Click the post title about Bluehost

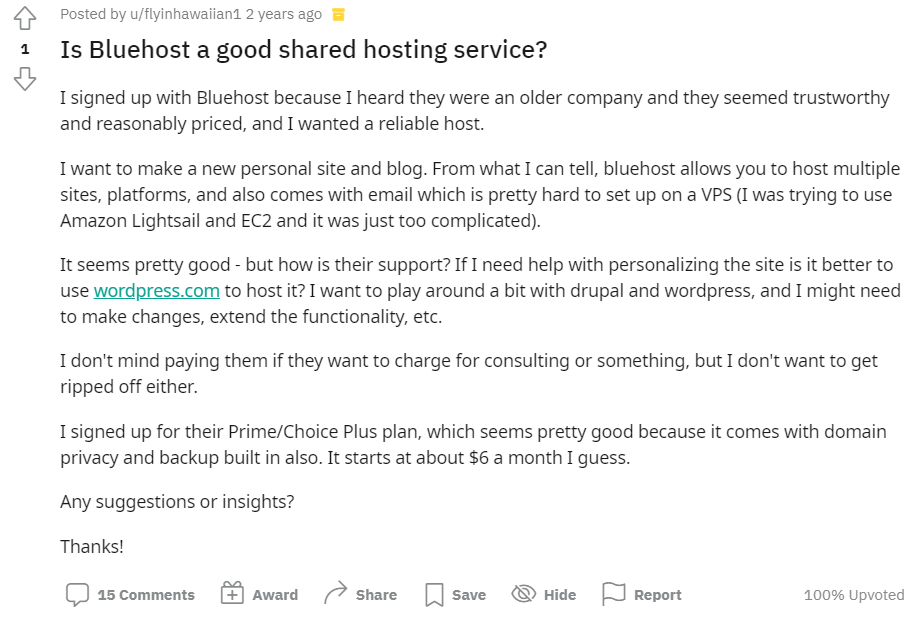point(304,50)
